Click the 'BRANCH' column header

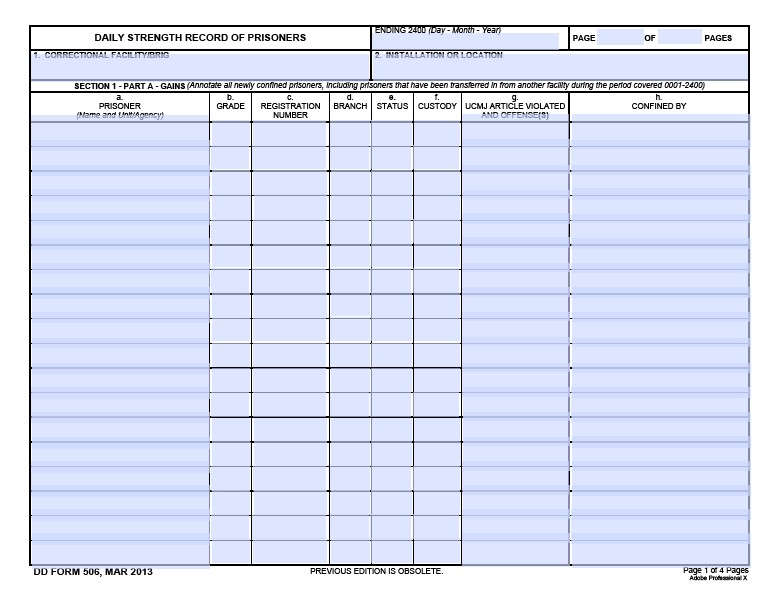pos(350,106)
